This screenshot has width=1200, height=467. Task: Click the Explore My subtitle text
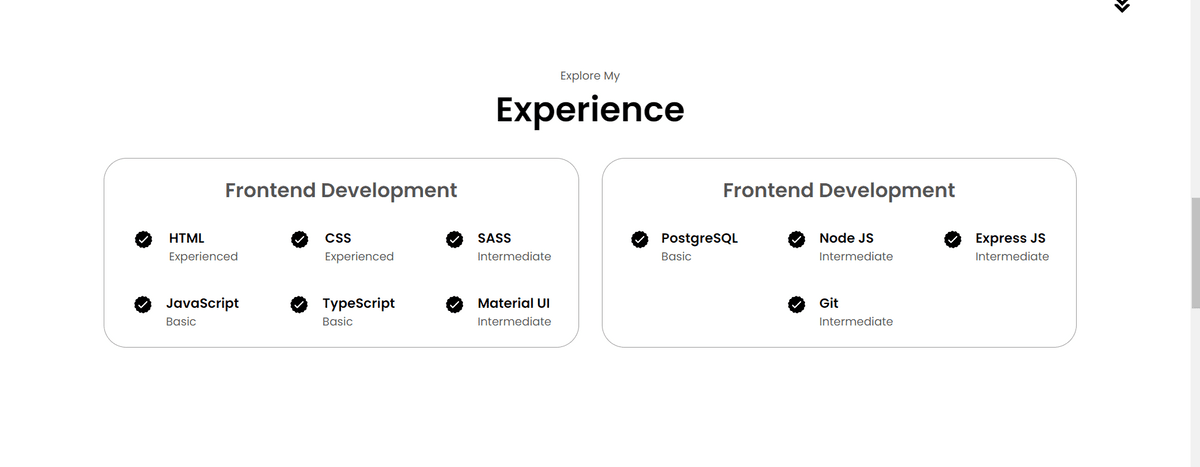(590, 76)
